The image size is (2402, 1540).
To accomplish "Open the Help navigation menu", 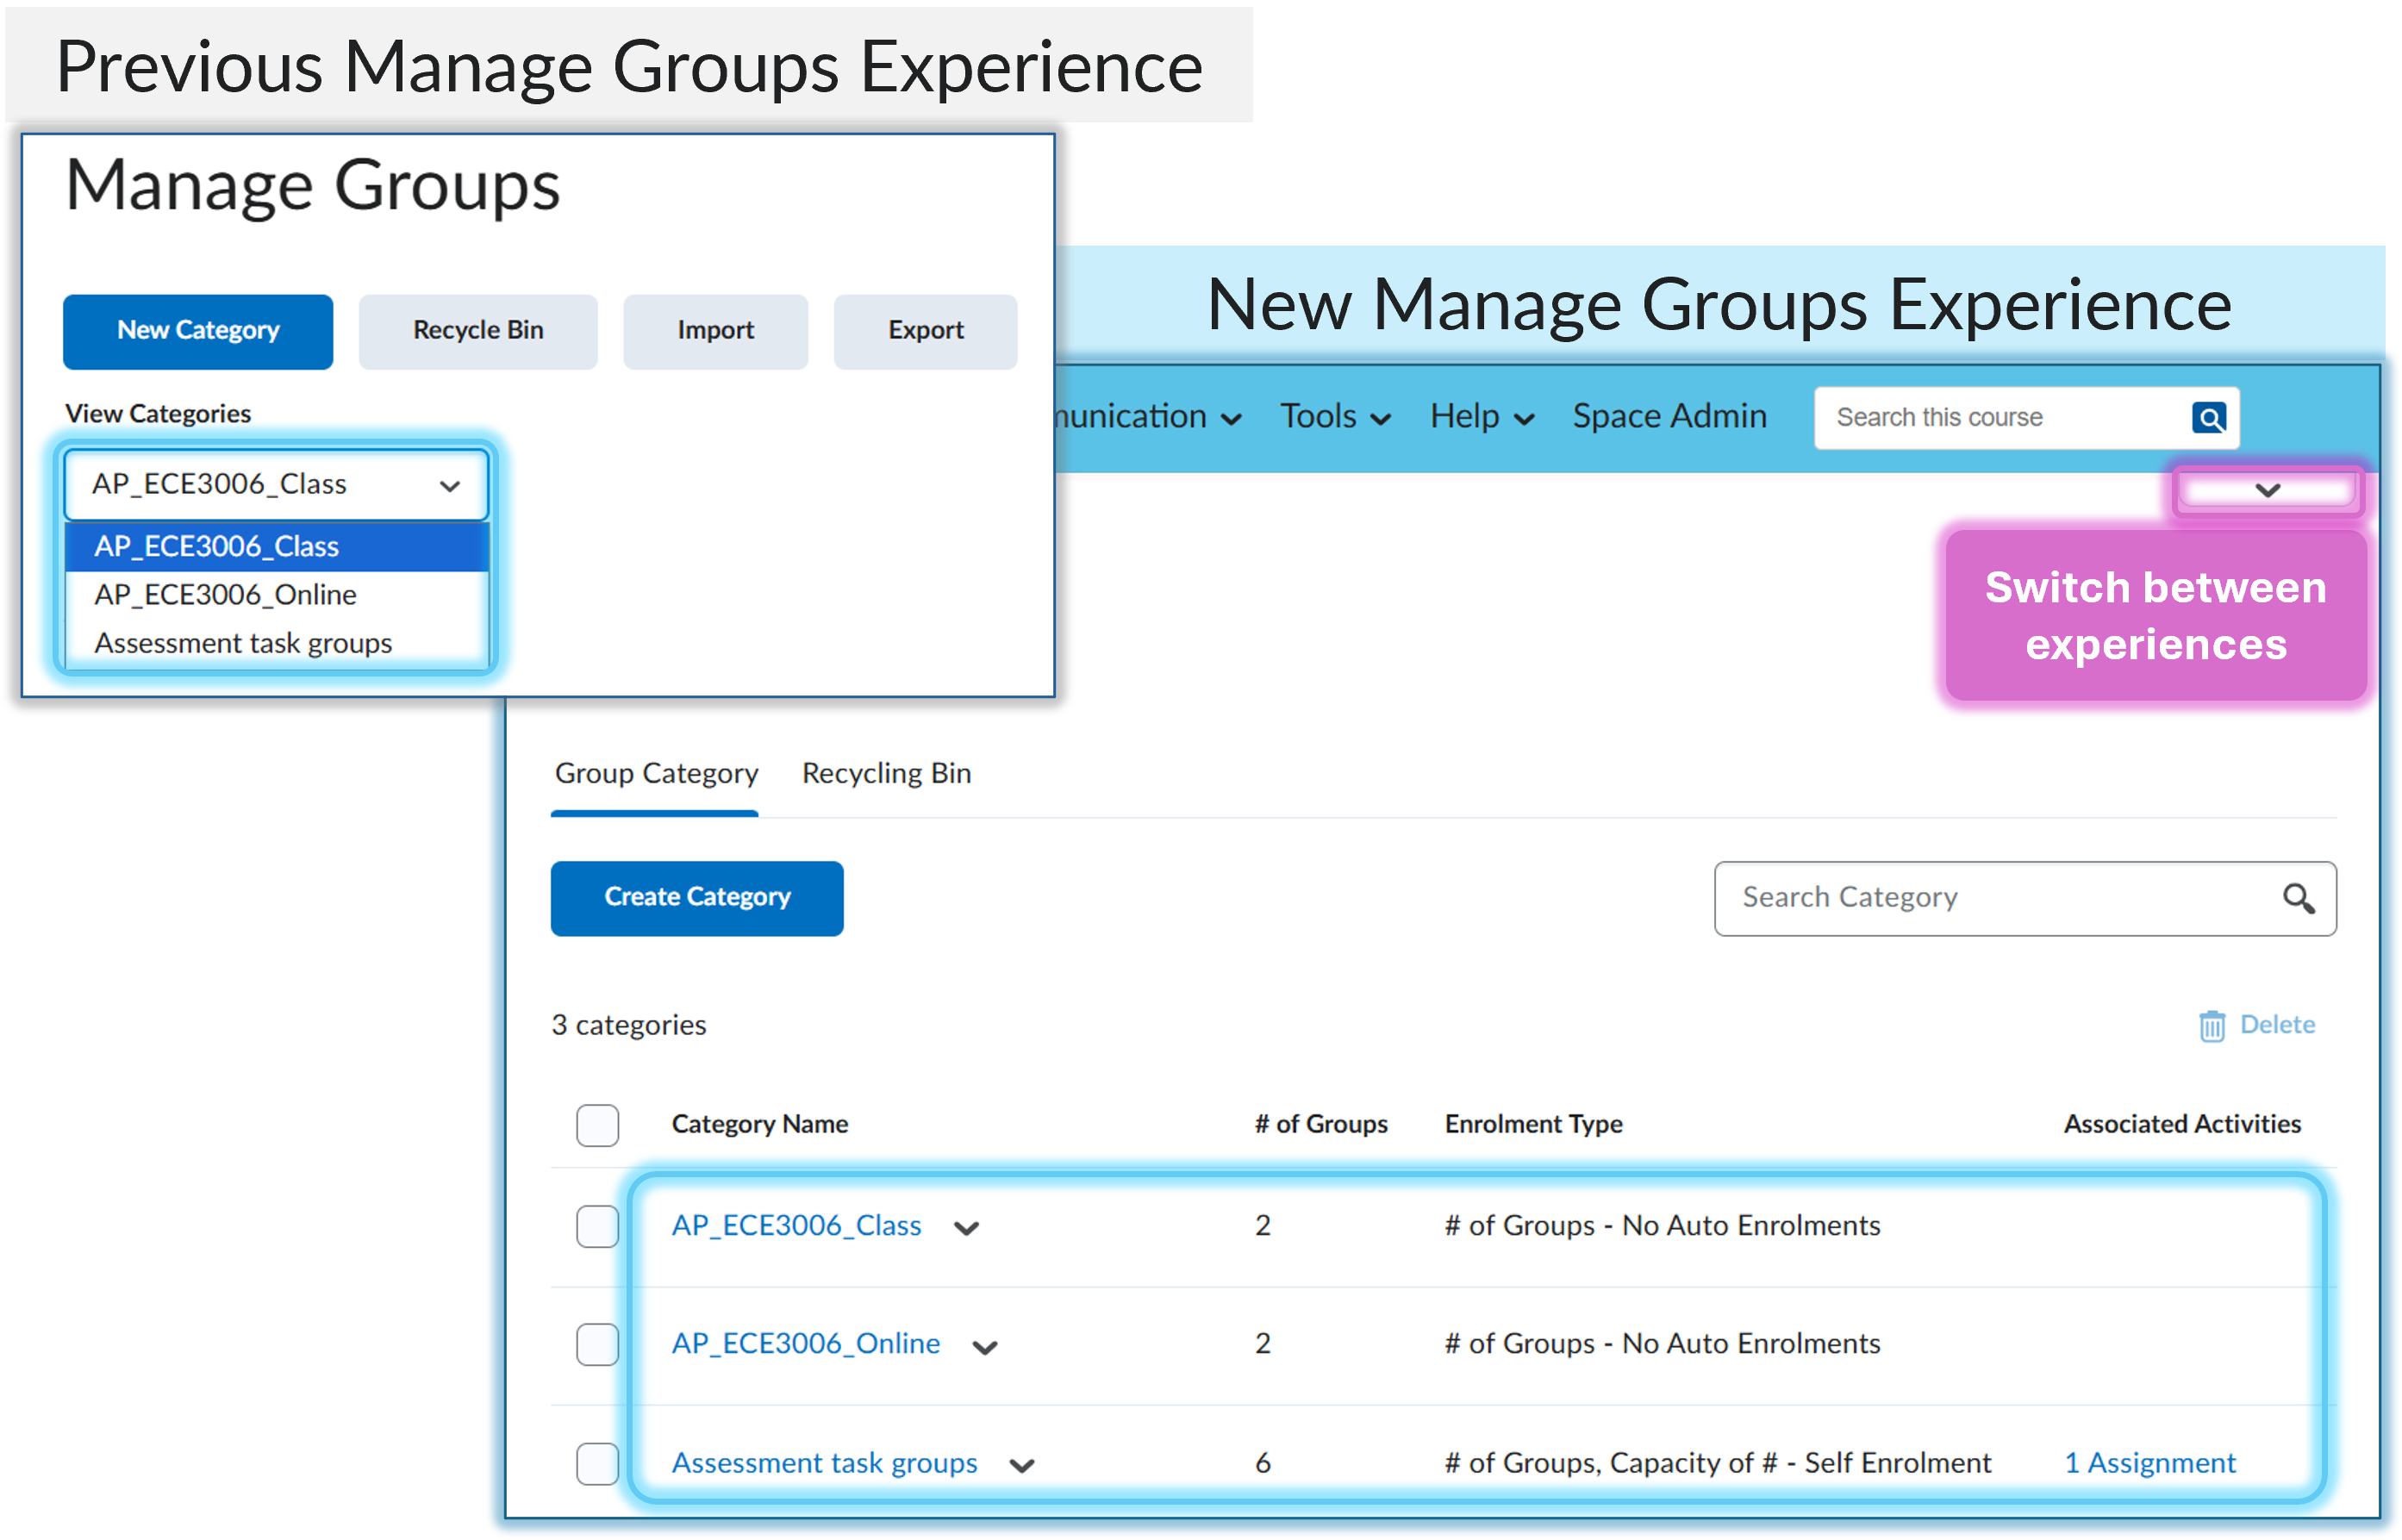I will tap(1482, 416).
